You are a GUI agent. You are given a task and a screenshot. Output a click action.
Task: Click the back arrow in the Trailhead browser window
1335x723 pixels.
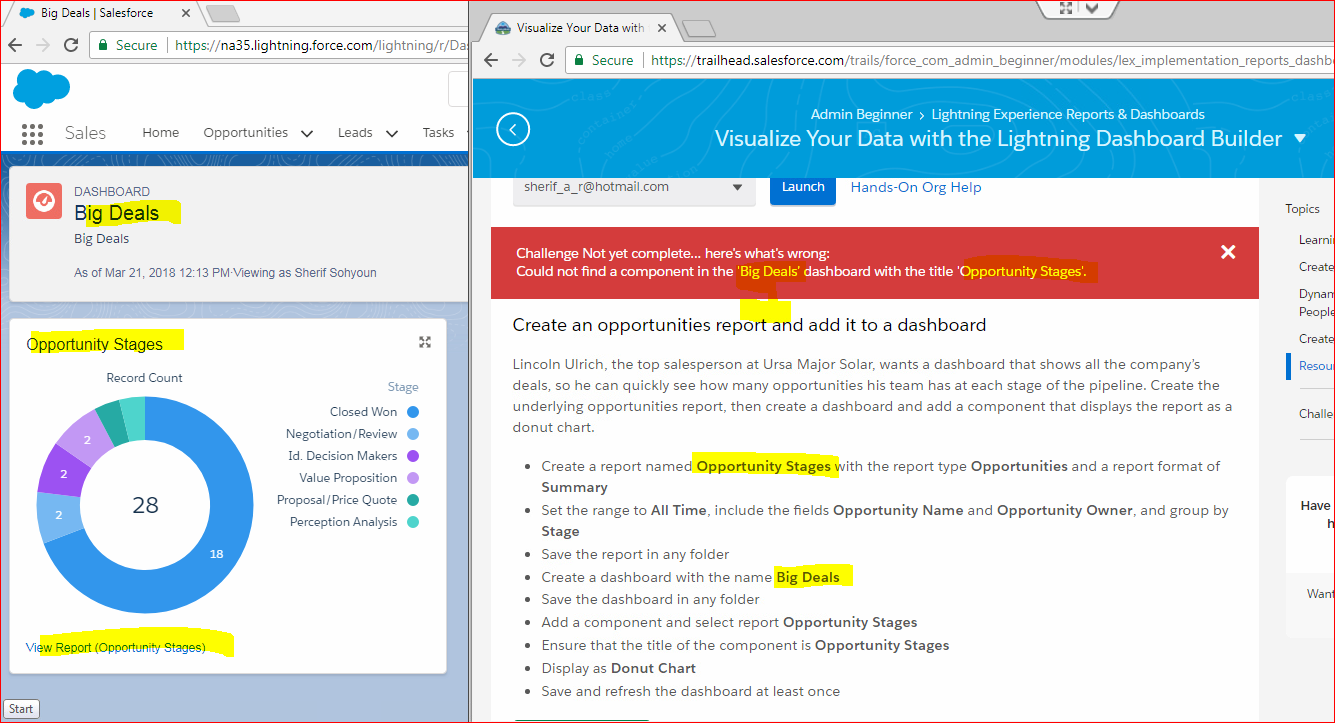pos(491,60)
